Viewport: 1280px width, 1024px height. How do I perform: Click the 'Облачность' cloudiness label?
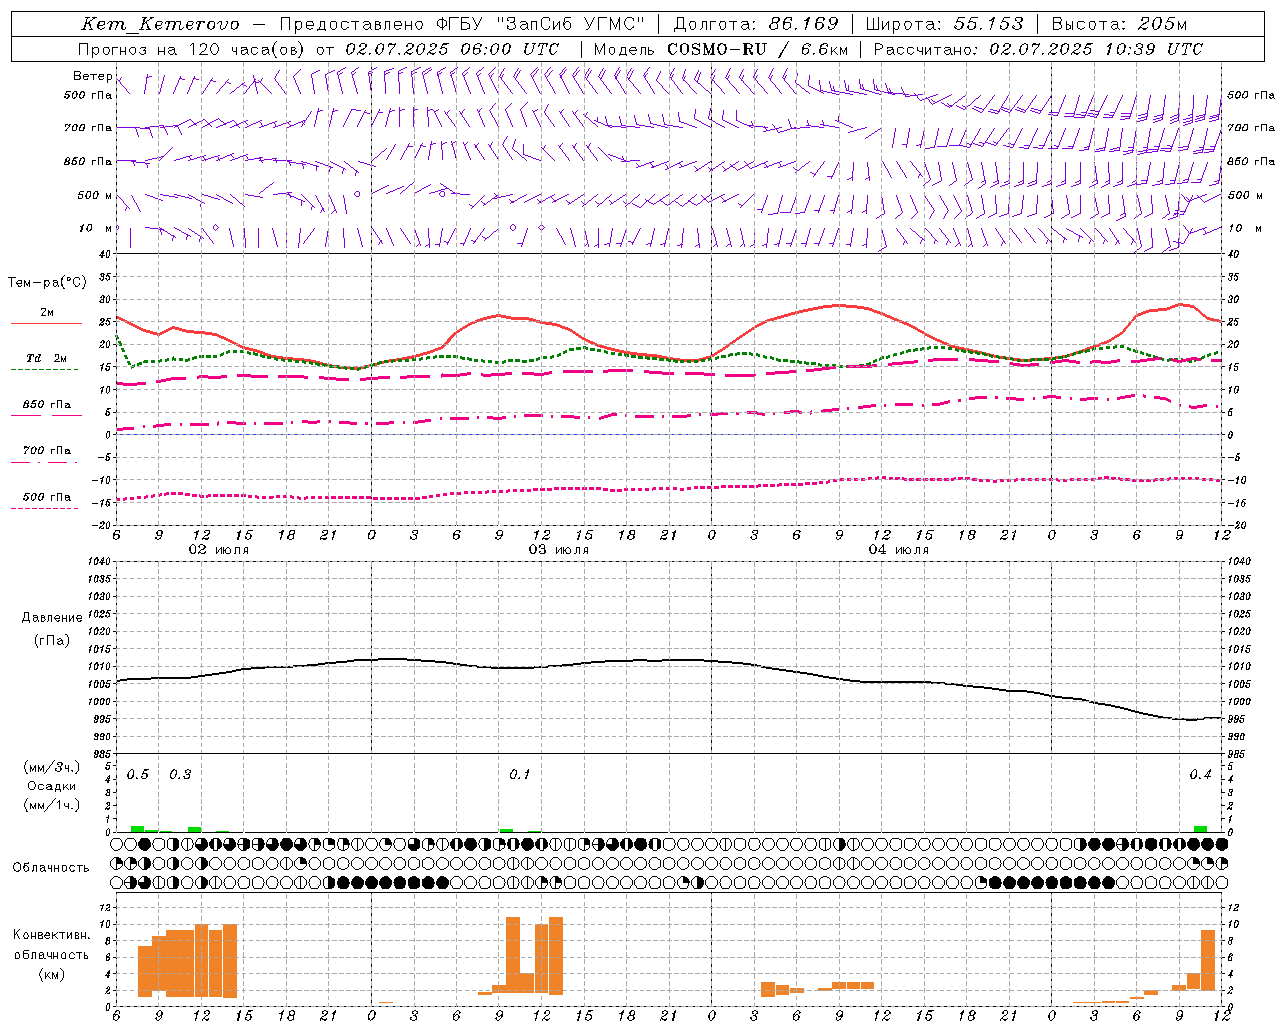(x=51, y=867)
